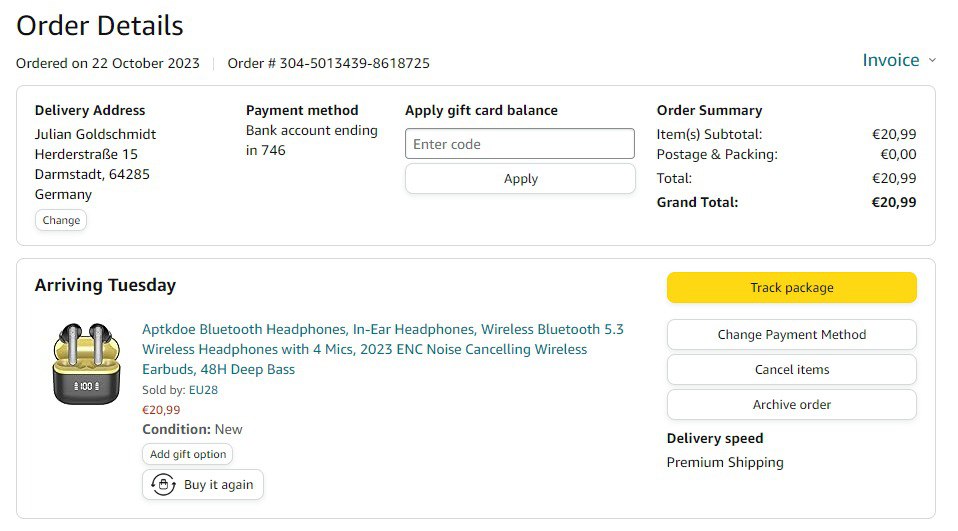
Task: Open the Aptkdoe Bluetooth Headphones product title
Action: click(x=382, y=349)
